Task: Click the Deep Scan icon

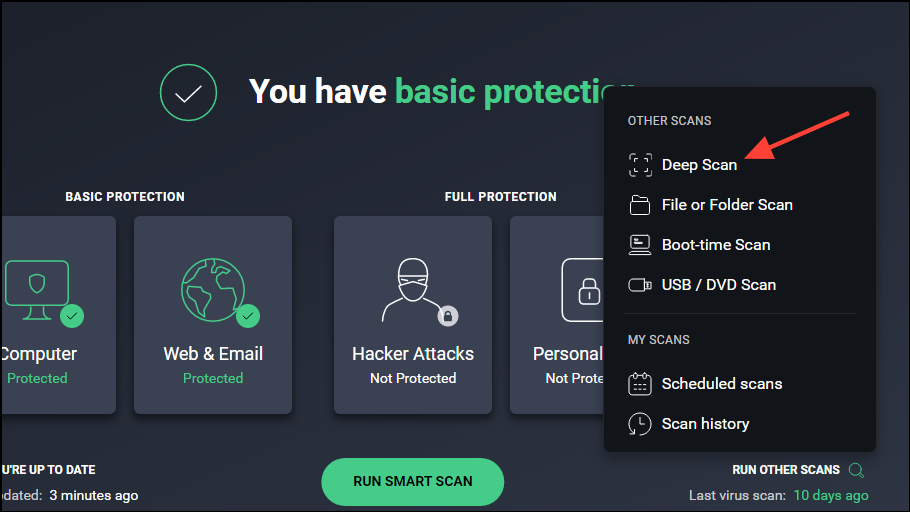Action: point(640,165)
